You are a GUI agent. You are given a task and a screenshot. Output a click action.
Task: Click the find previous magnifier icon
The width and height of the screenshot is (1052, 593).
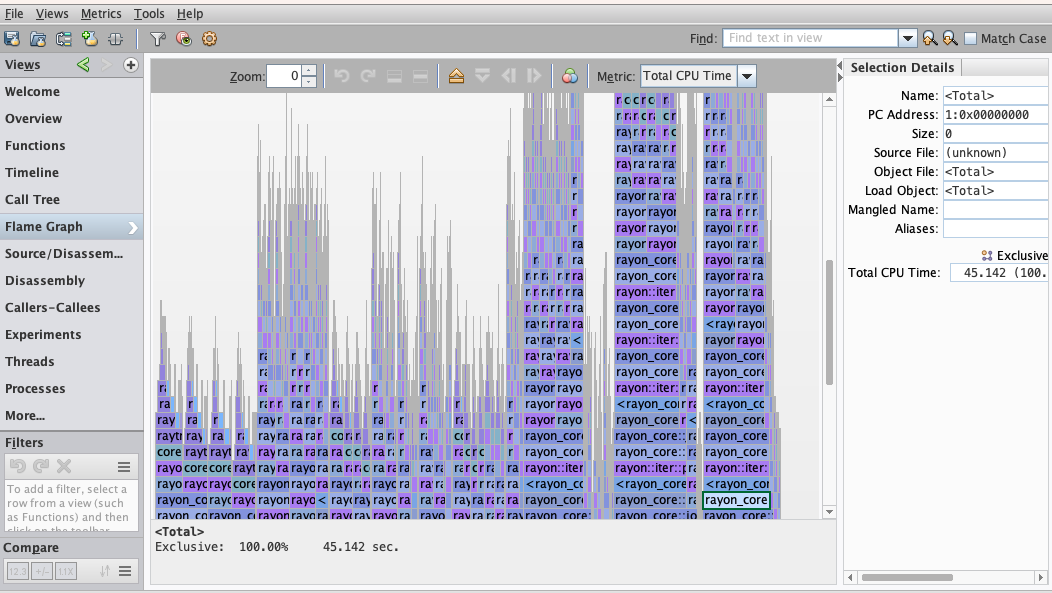click(x=930, y=38)
